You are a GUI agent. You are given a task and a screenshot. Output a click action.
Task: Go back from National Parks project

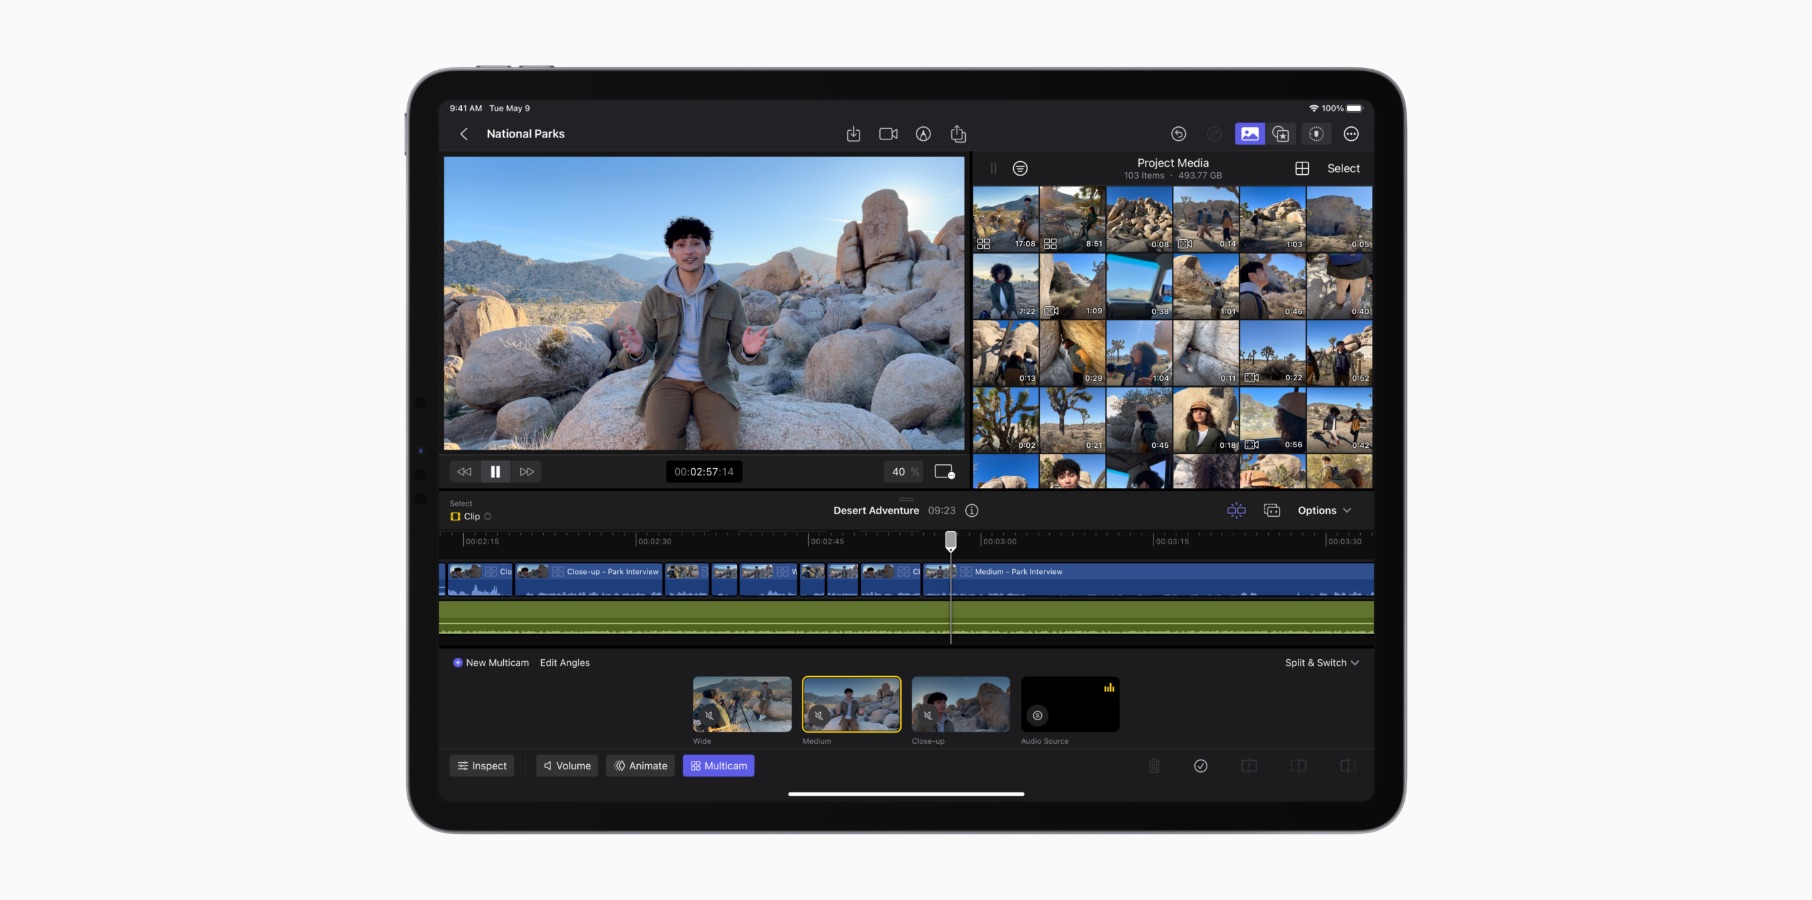[x=463, y=134]
